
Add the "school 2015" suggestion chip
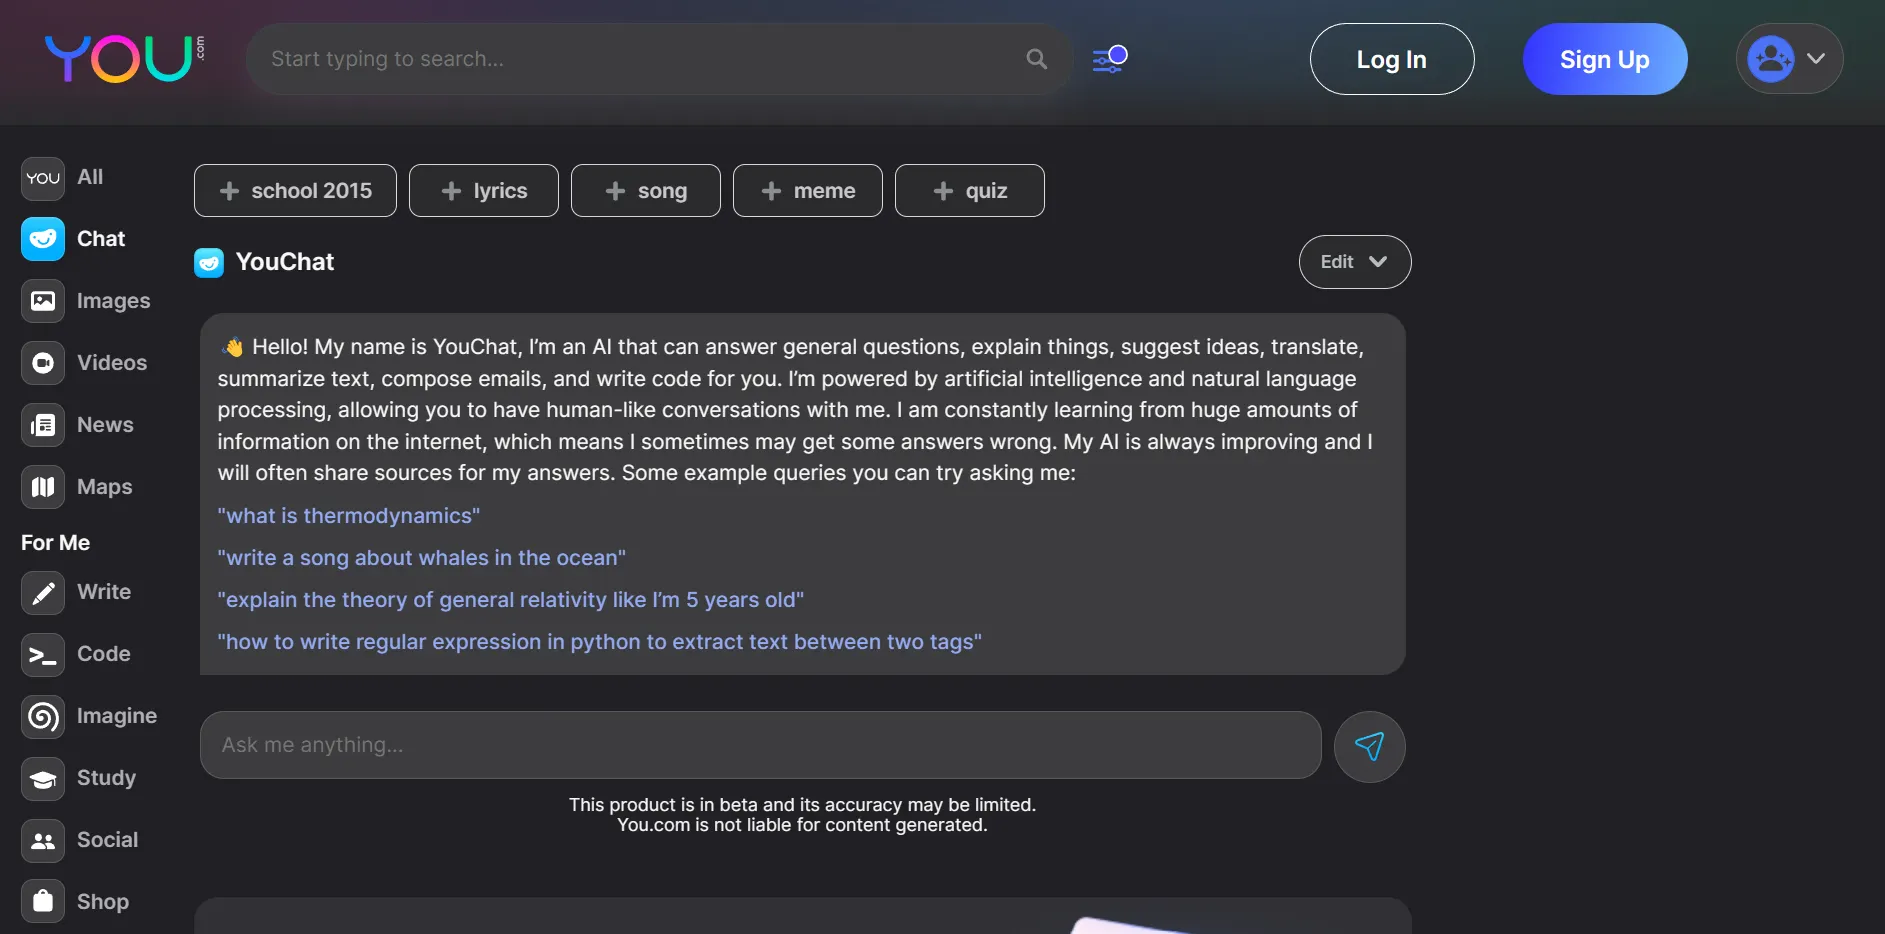[x=295, y=191]
